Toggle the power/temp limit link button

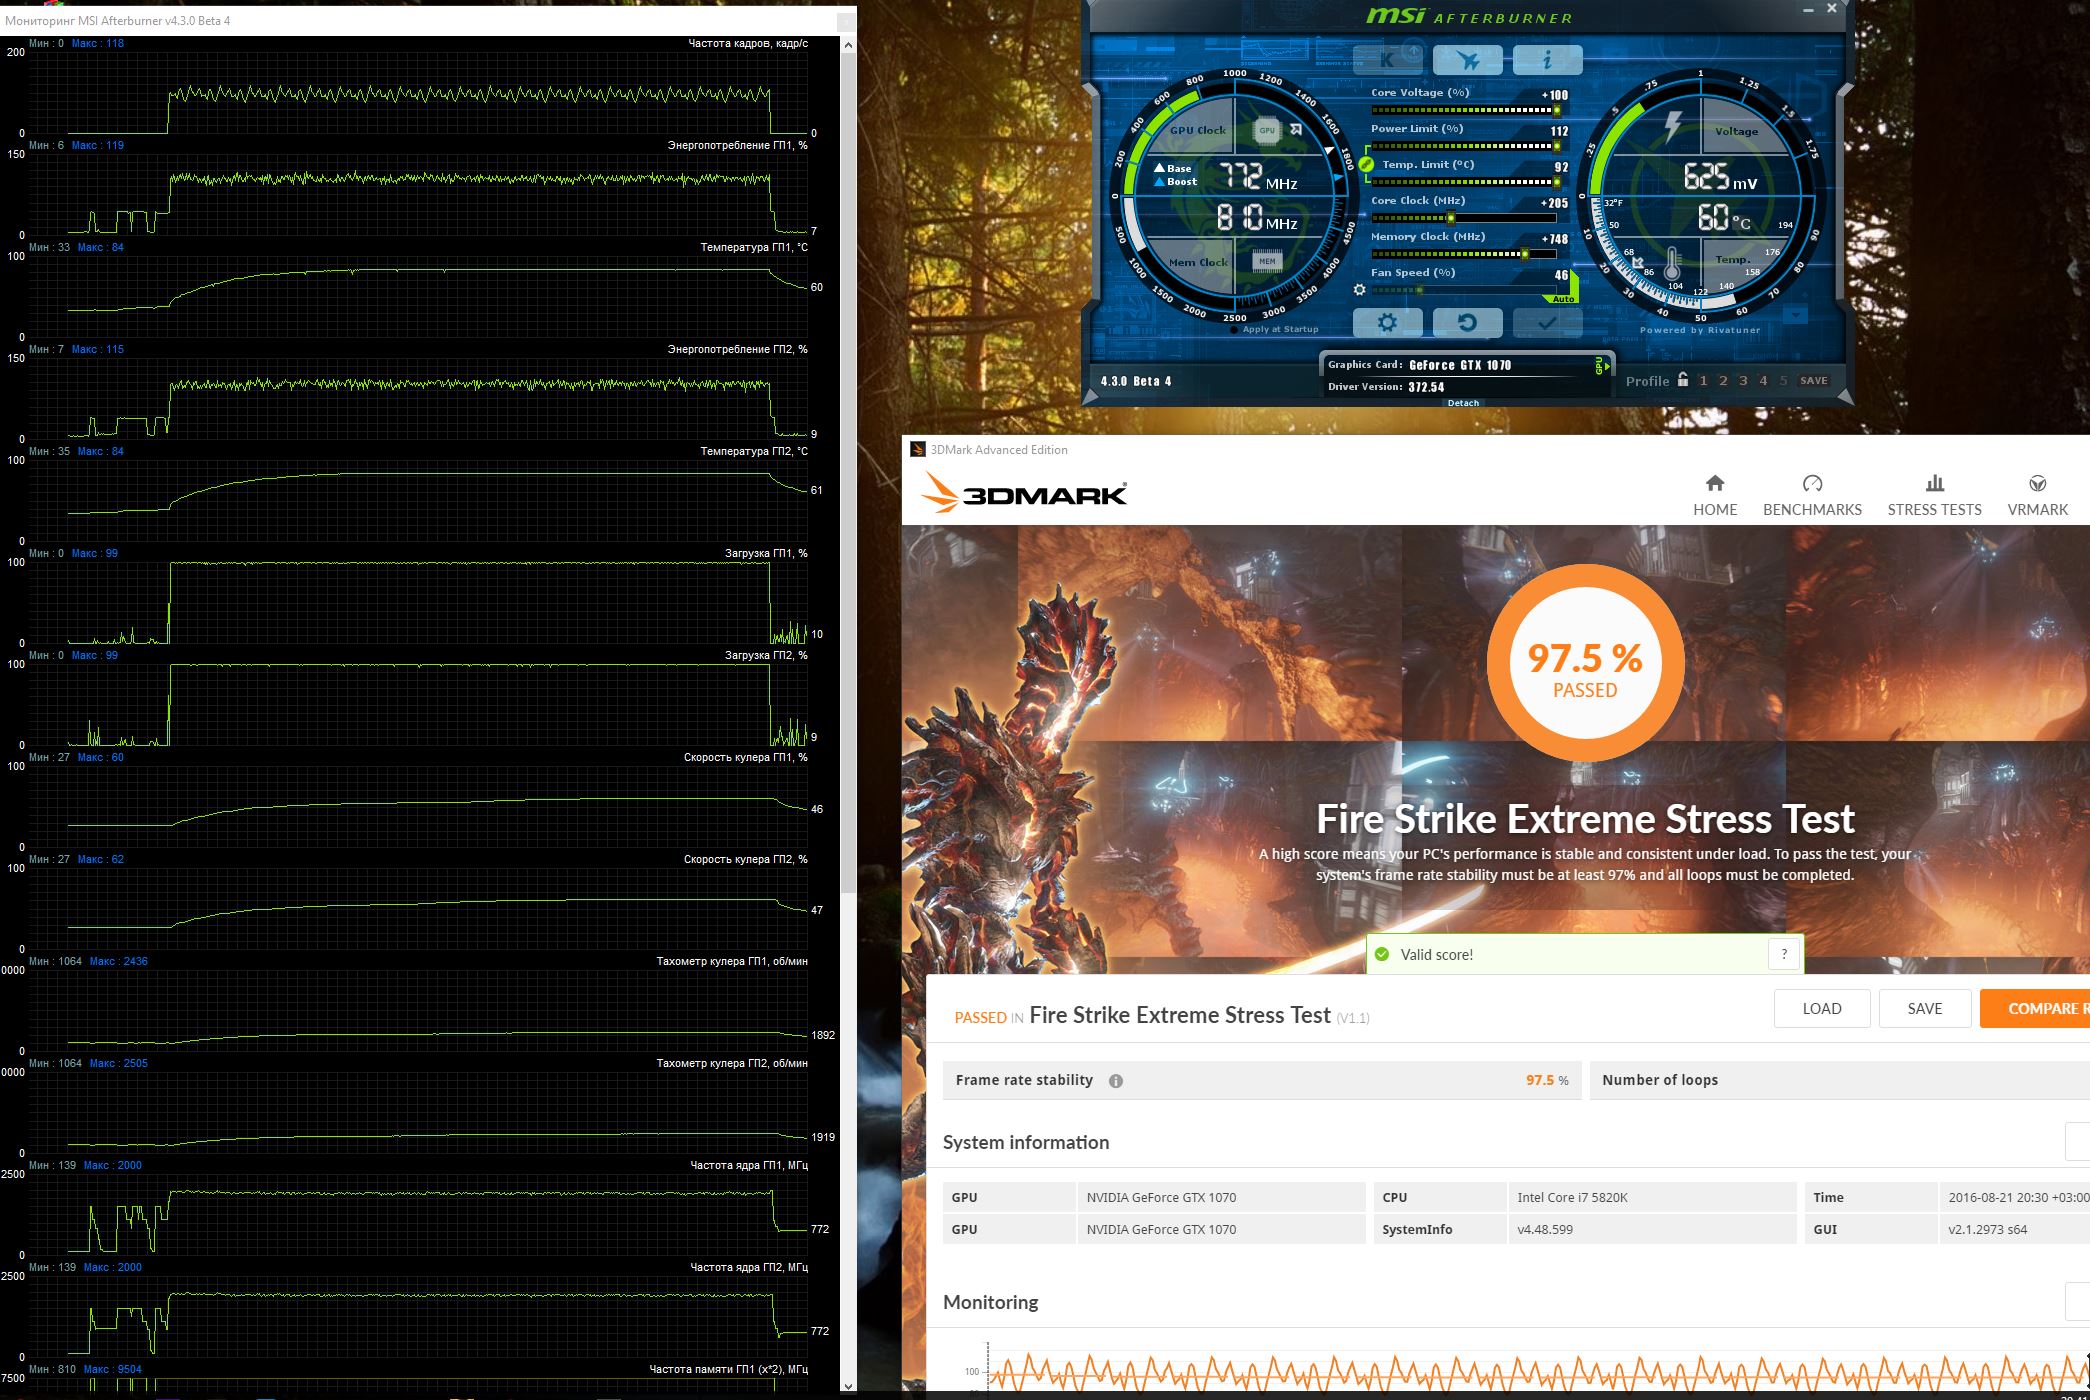[1366, 164]
